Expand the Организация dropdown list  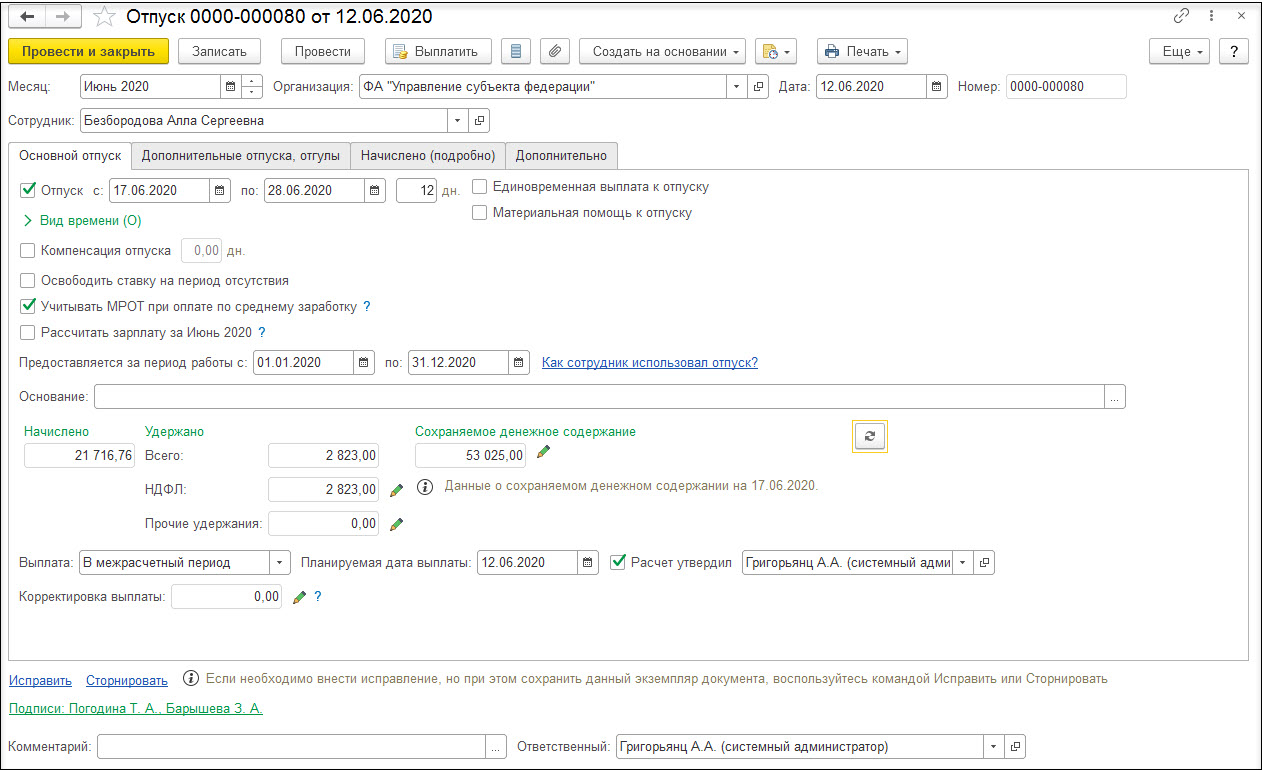[738, 87]
